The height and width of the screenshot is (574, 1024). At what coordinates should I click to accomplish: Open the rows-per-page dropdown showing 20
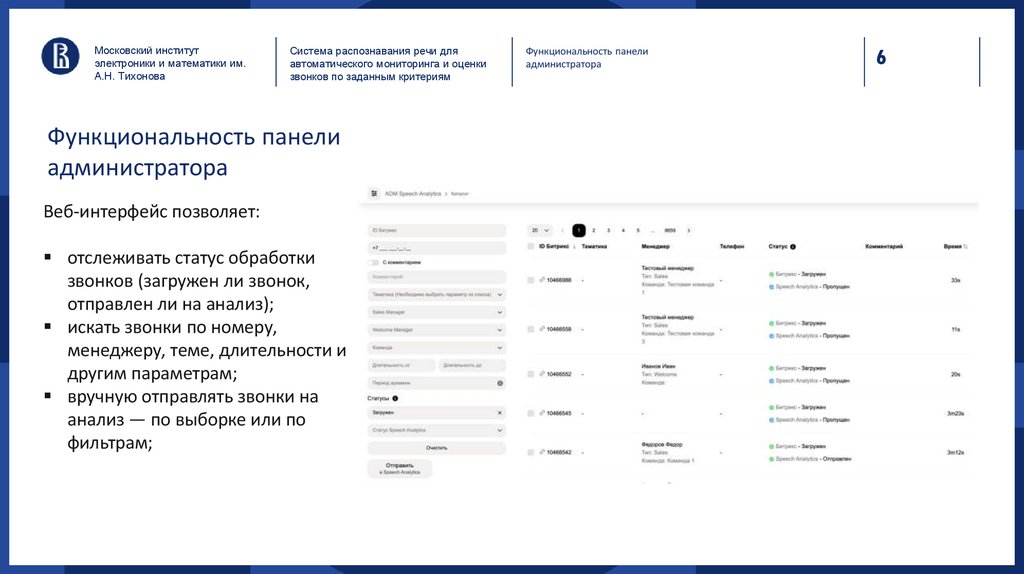(x=539, y=231)
